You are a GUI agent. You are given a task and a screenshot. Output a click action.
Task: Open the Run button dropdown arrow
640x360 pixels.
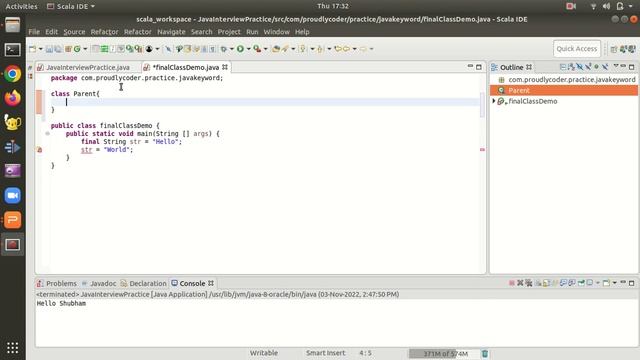[x=249, y=49]
